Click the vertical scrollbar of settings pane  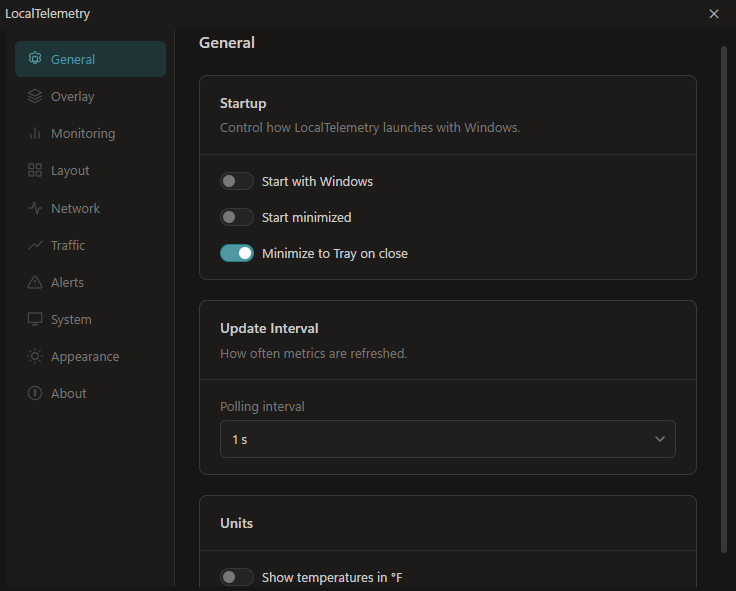point(724,299)
